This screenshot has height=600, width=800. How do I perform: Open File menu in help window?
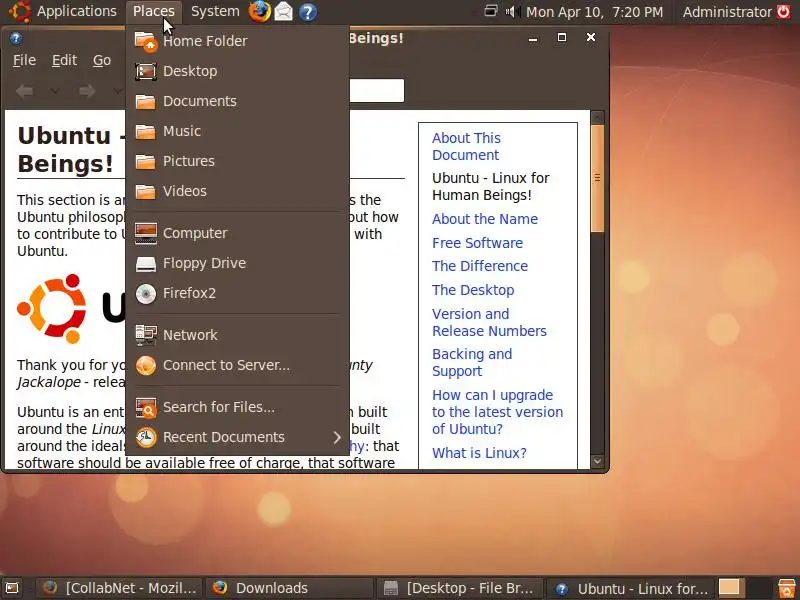click(24, 60)
